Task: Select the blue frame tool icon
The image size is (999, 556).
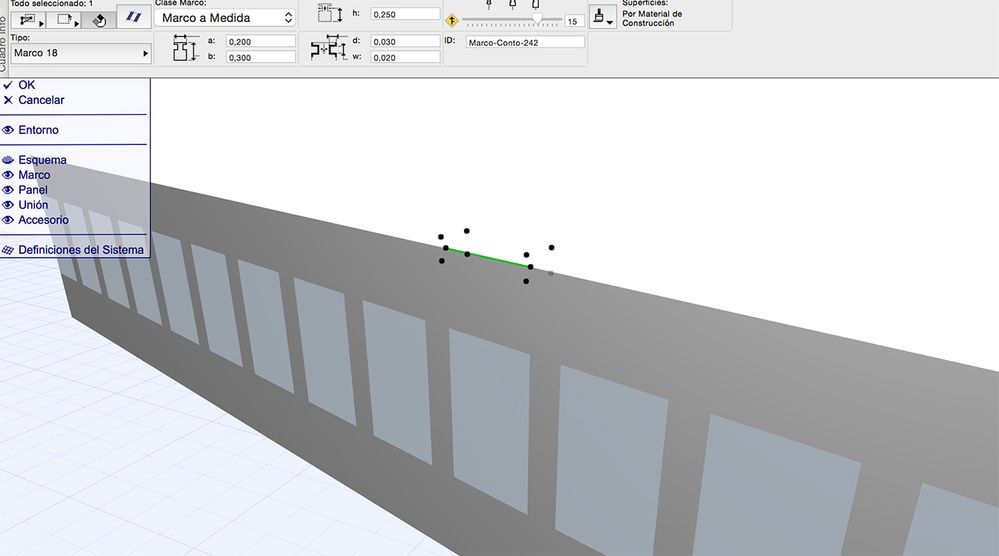Action: [133, 17]
